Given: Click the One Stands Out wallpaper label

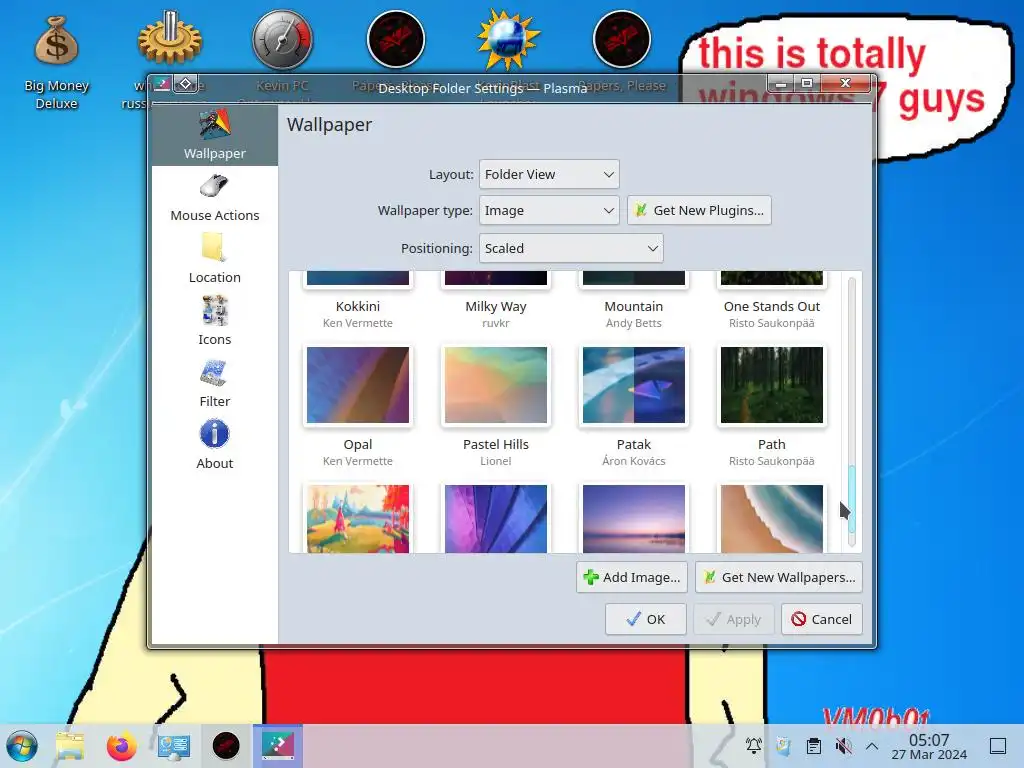Looking at the screenshot, I should click(771, 306).
